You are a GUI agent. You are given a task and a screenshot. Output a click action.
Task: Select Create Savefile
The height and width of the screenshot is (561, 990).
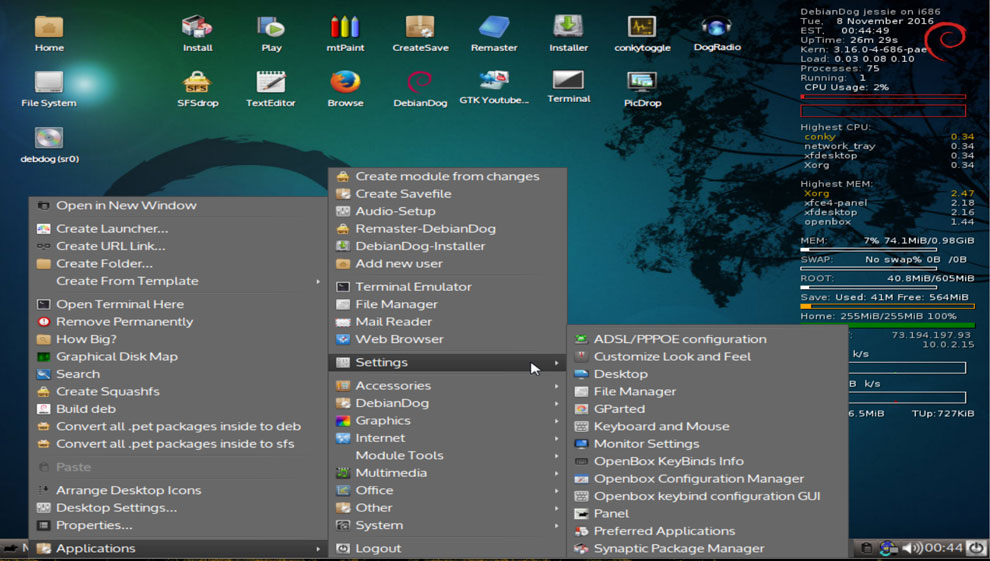point(448,194)
